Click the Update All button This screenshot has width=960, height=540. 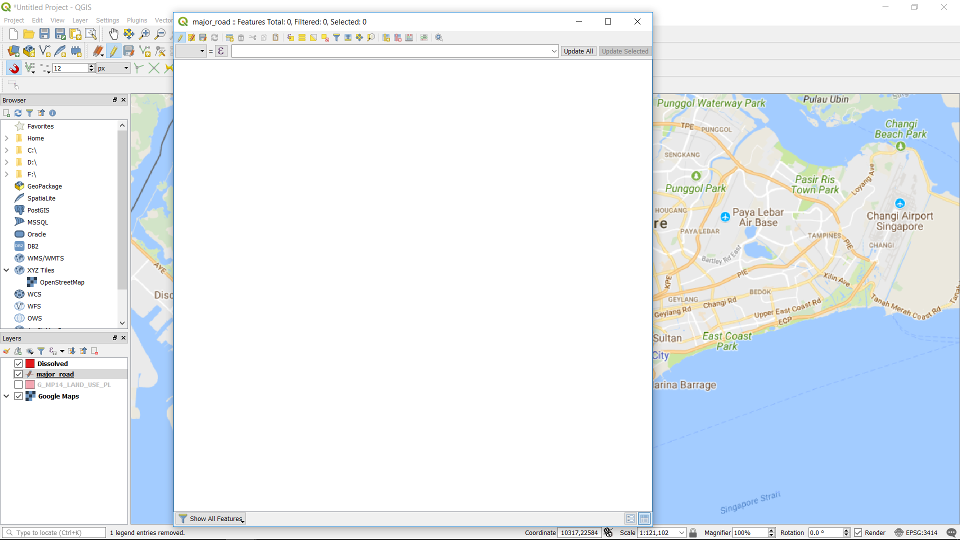pos(578,51)
